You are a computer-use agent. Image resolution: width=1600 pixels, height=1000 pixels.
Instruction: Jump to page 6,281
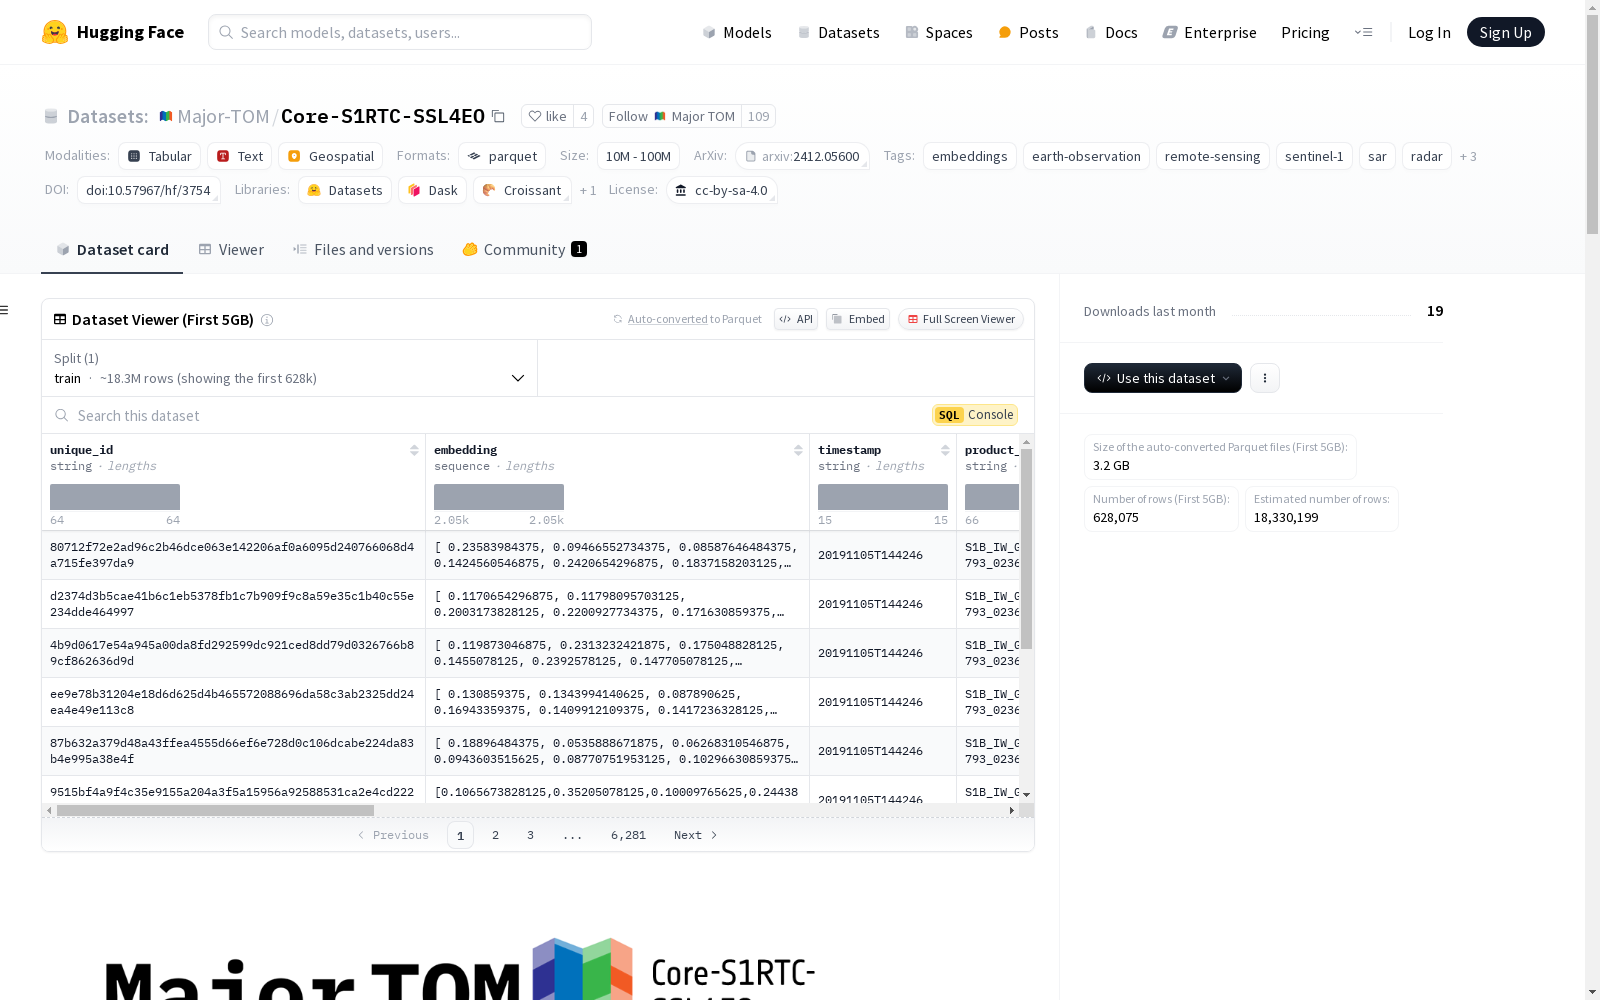(628, 835)
